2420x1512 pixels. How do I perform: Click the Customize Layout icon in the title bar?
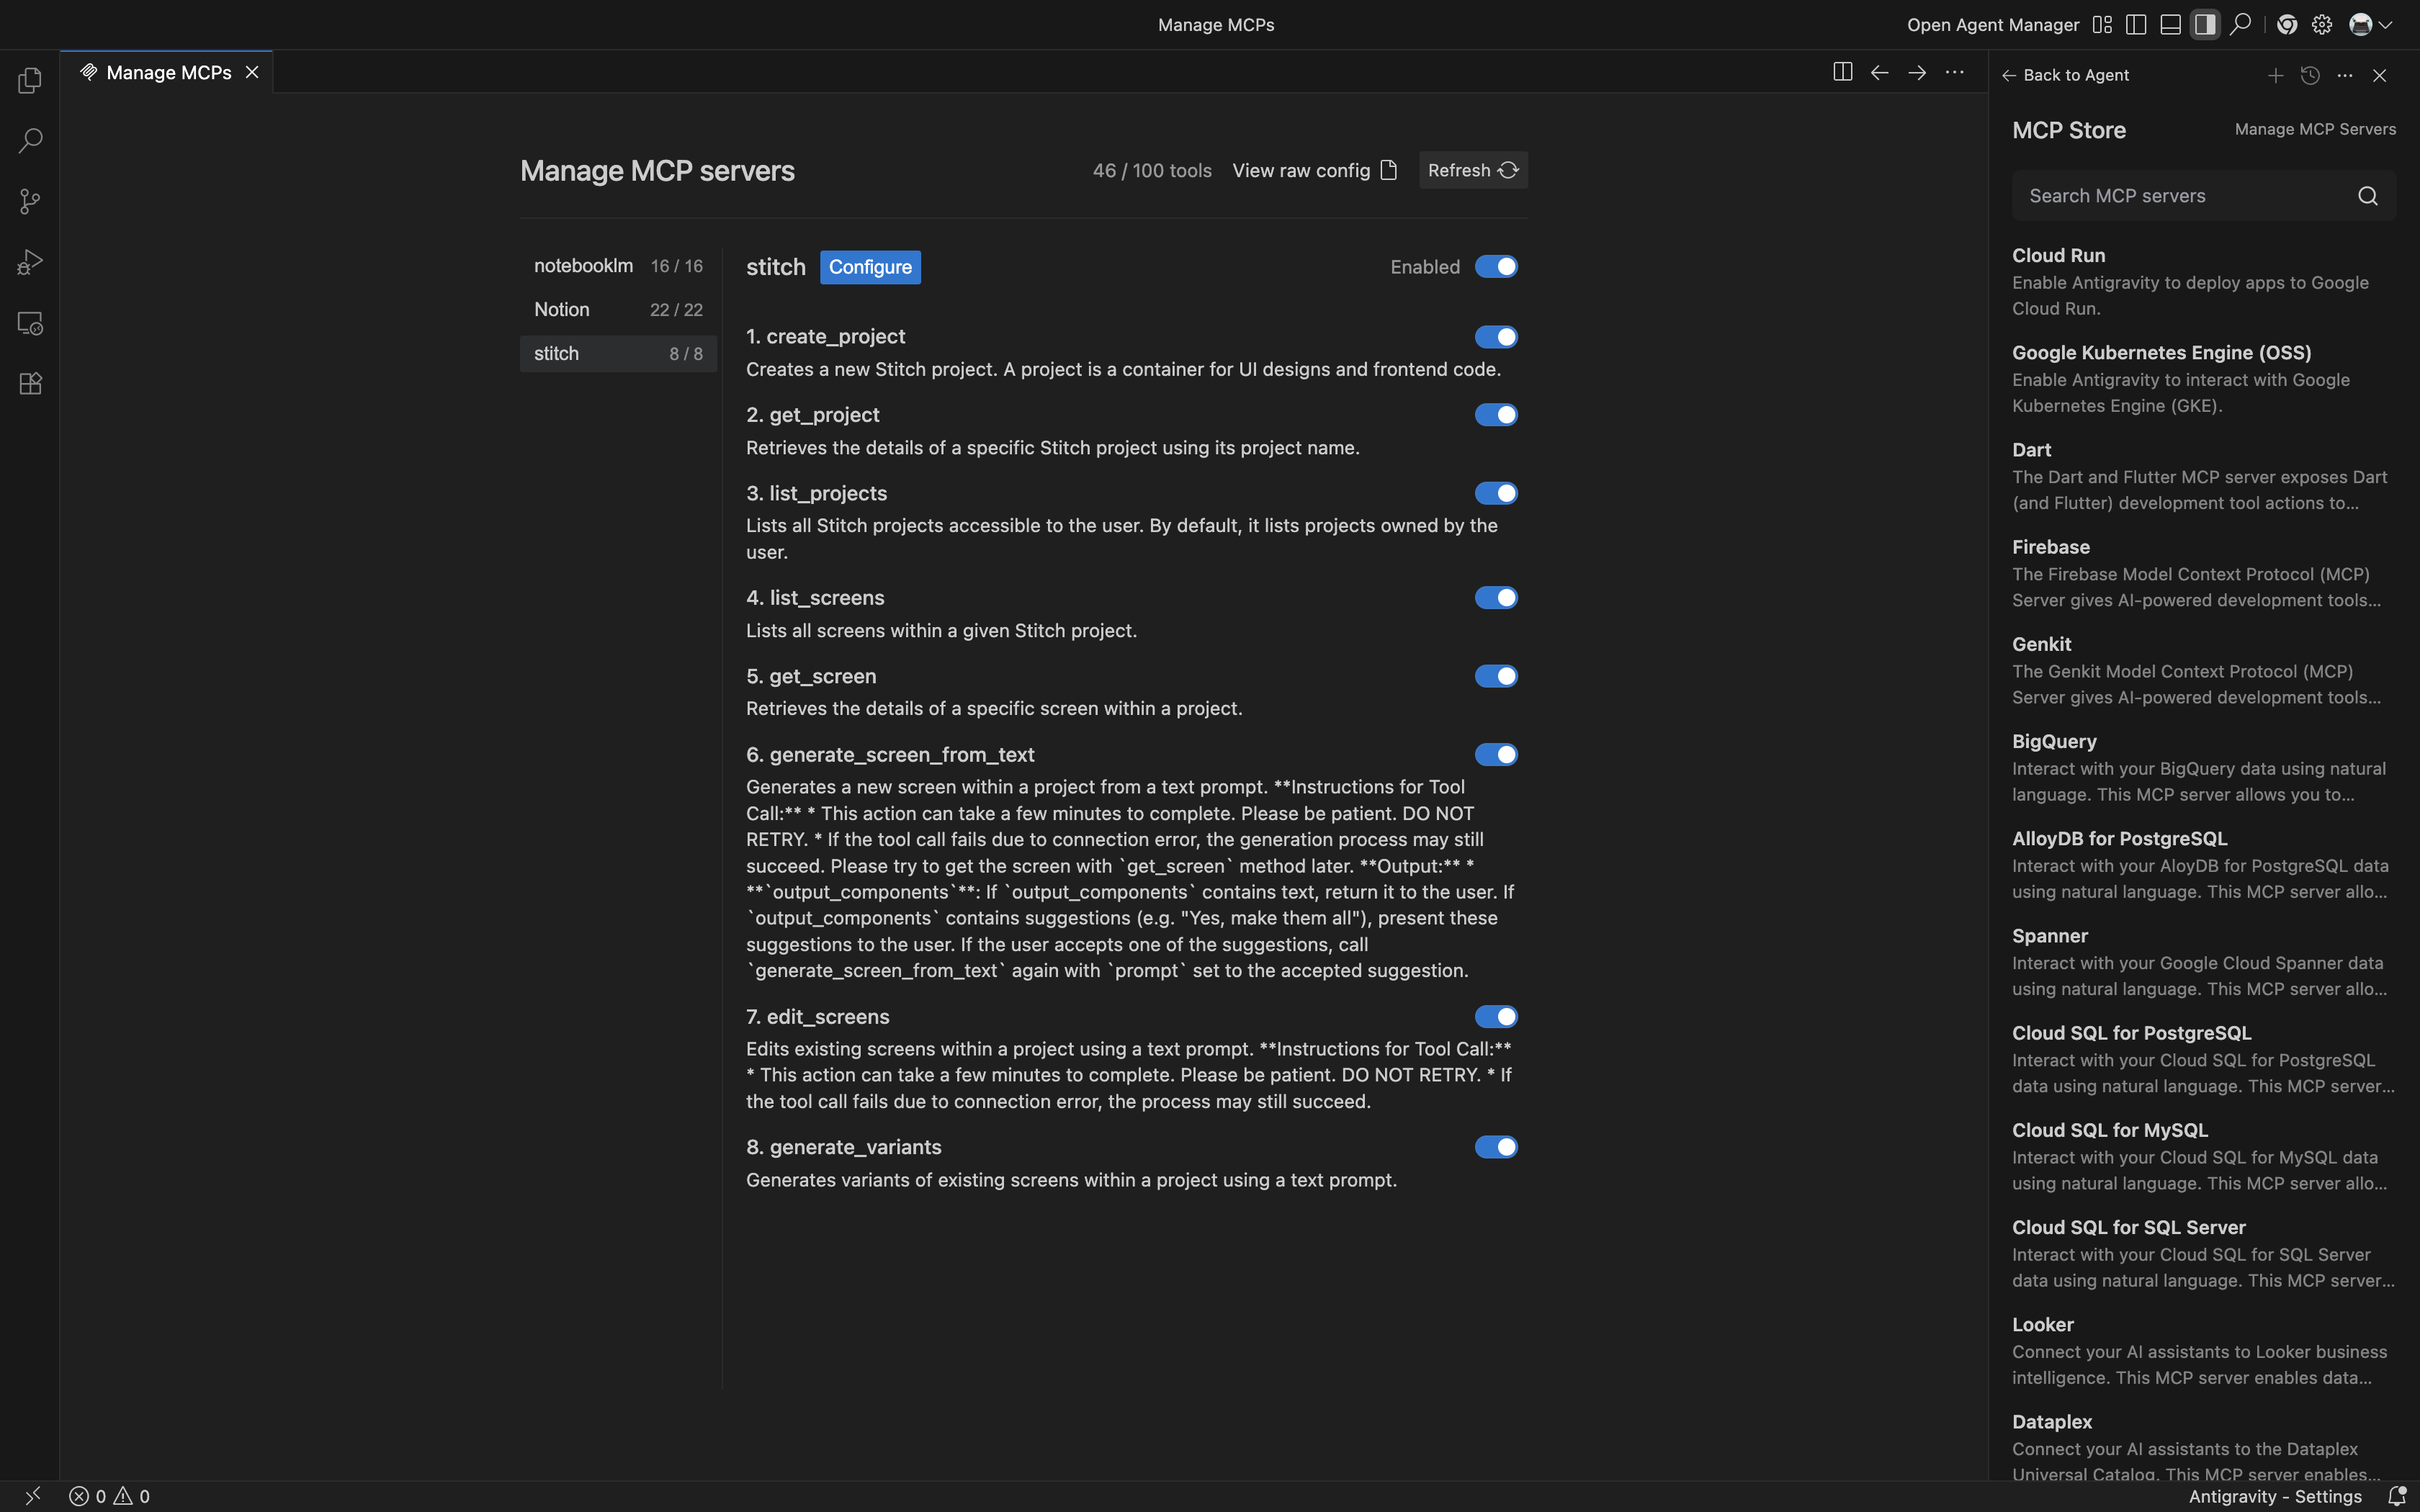click(x=2102, y=25)
